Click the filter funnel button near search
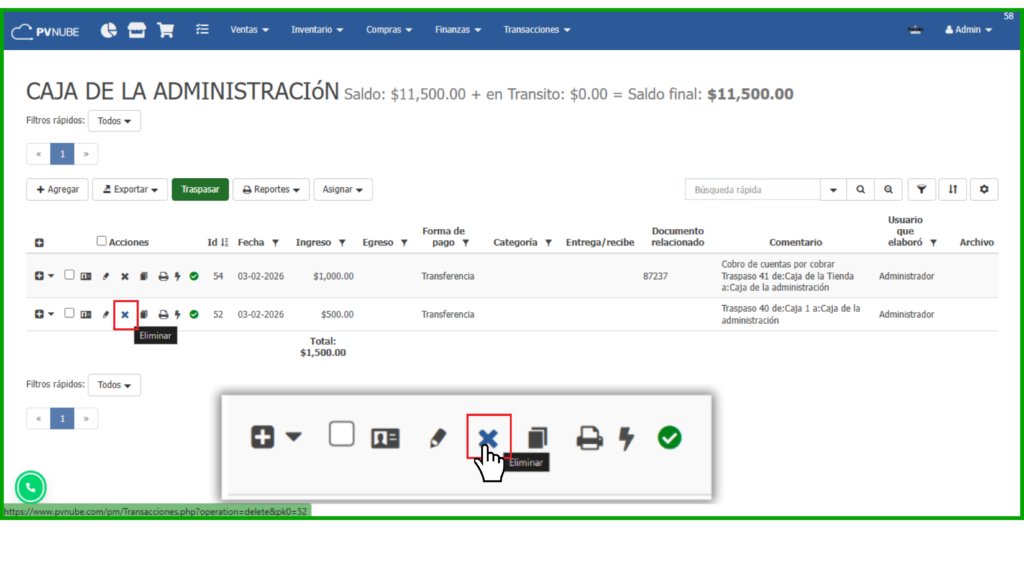The width and height of the screenshot is (1024, 576). coord(921,189)
